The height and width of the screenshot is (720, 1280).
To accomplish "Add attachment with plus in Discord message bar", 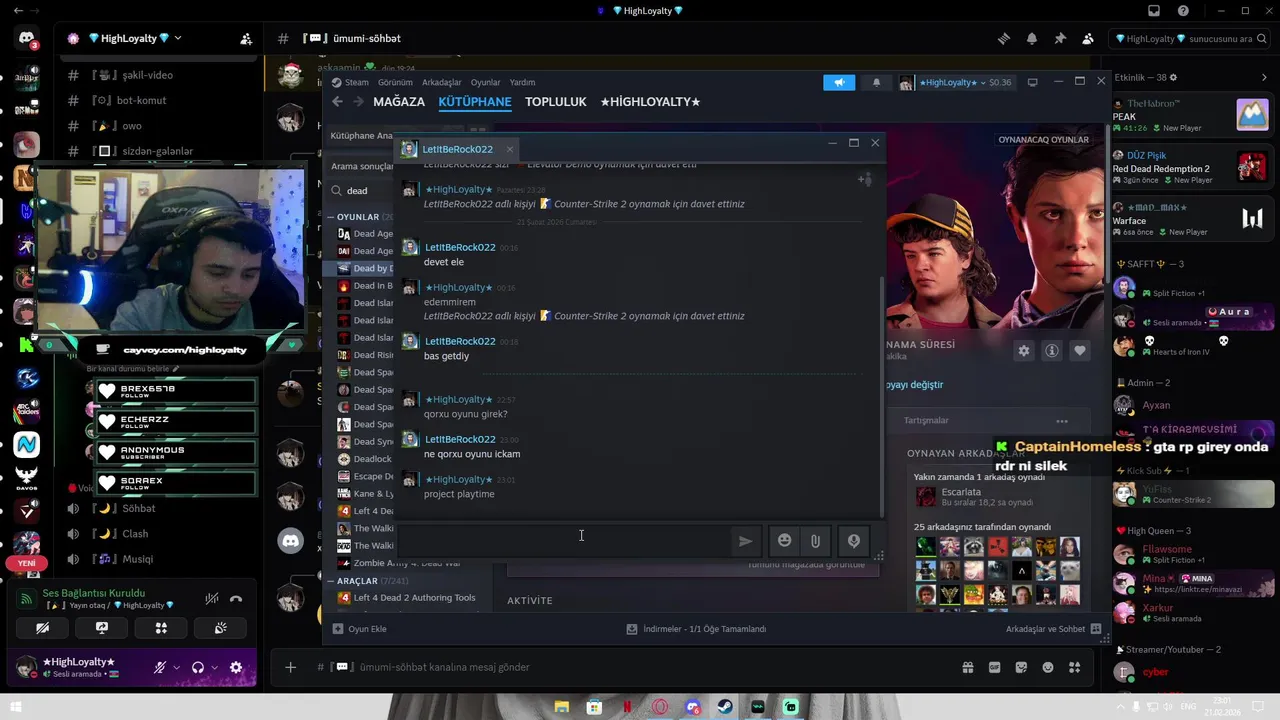I will point(290,667).
